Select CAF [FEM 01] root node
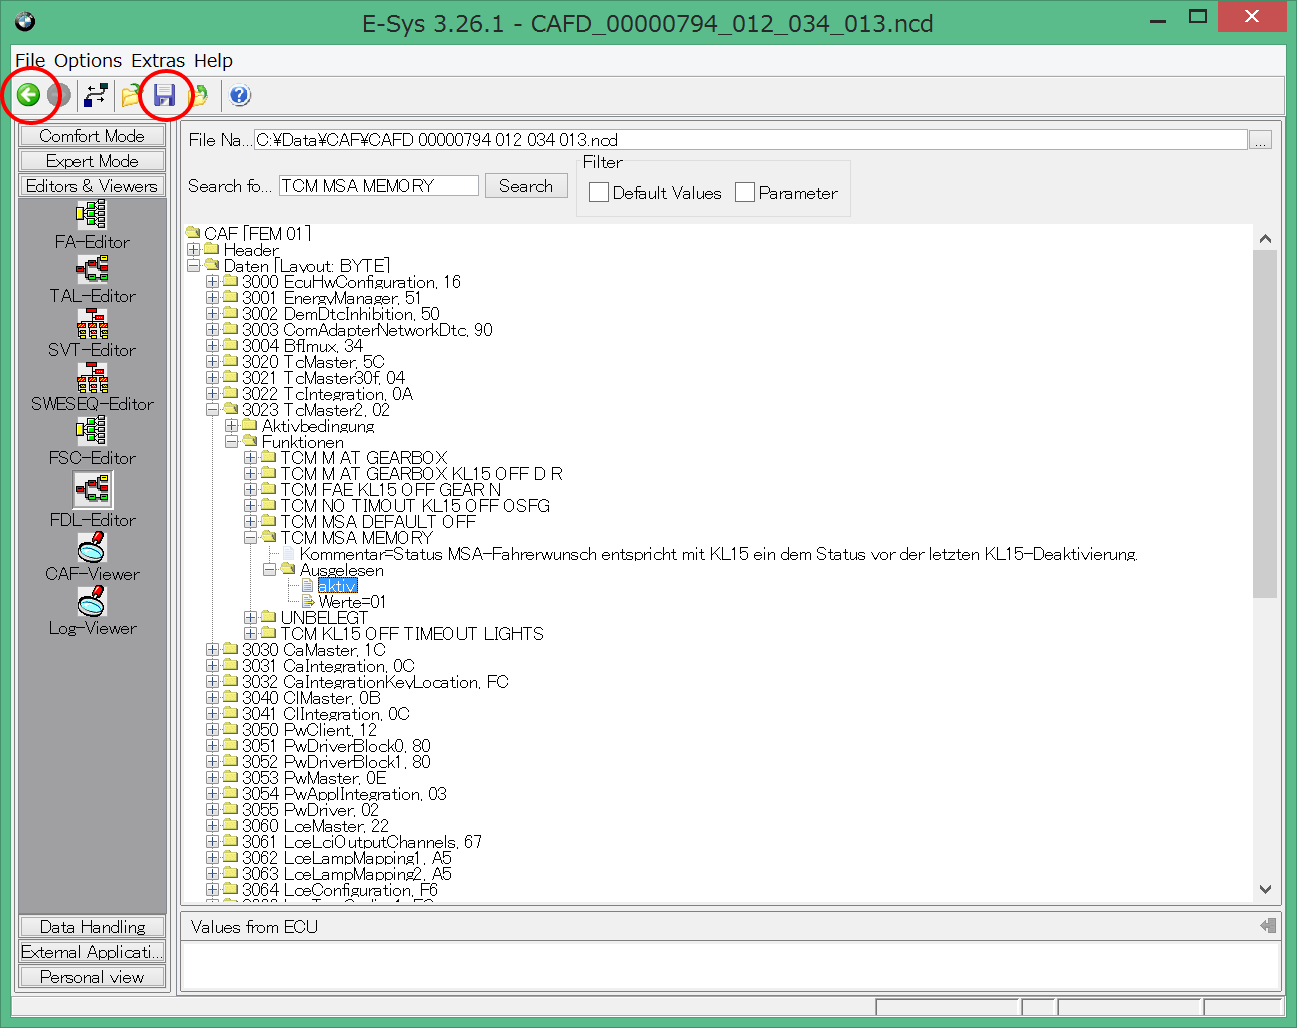The image size is (1297, 1028). pos(258,234)
